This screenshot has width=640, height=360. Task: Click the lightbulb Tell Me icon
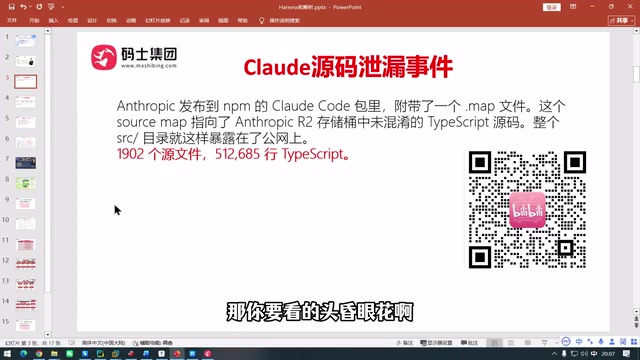point(262,20)
